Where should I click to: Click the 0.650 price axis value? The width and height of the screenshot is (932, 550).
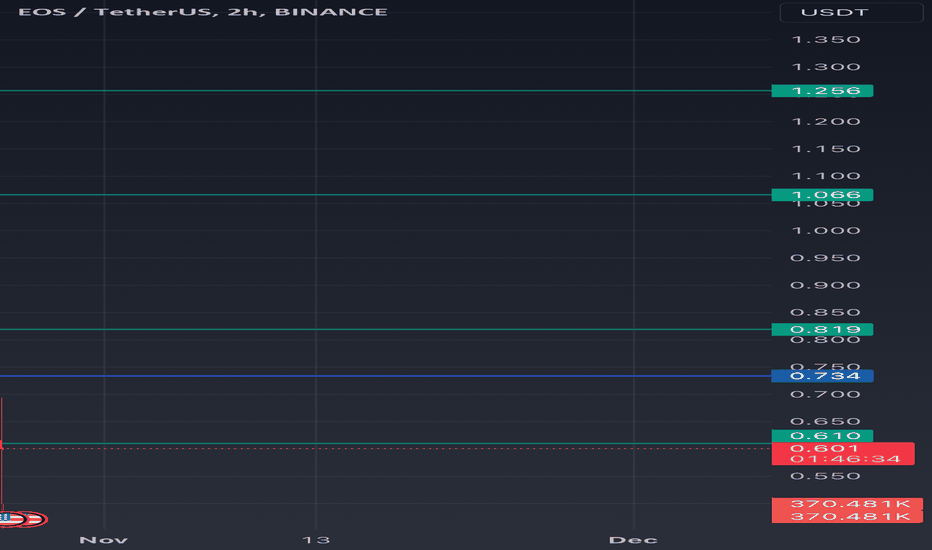coord(826,422)
